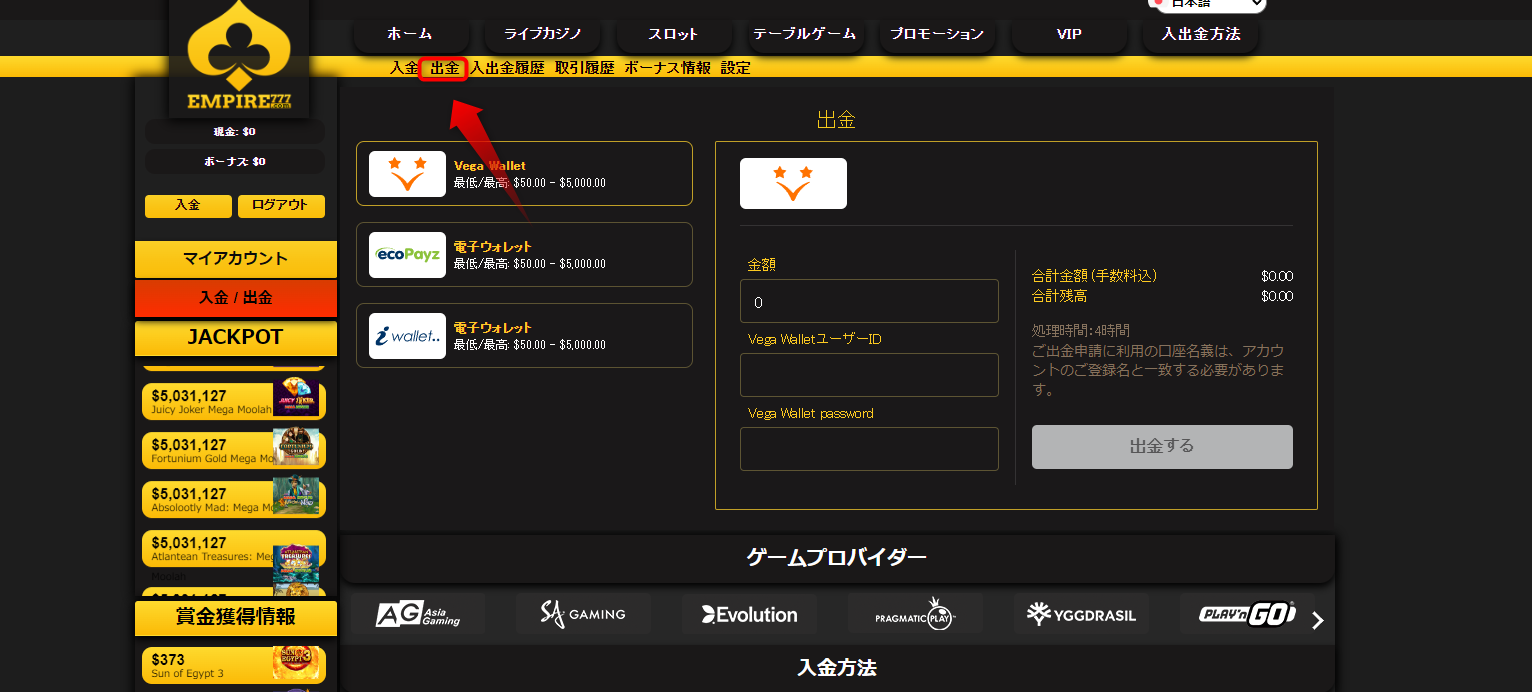Viewport: 1532px width, 692px height.
Task: Switch to 出金 sub-tab
Action: click(444, 68)
